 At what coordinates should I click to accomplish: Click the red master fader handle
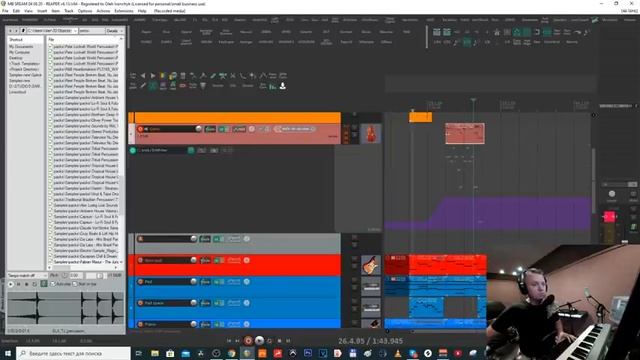click(x=609, y=216)
